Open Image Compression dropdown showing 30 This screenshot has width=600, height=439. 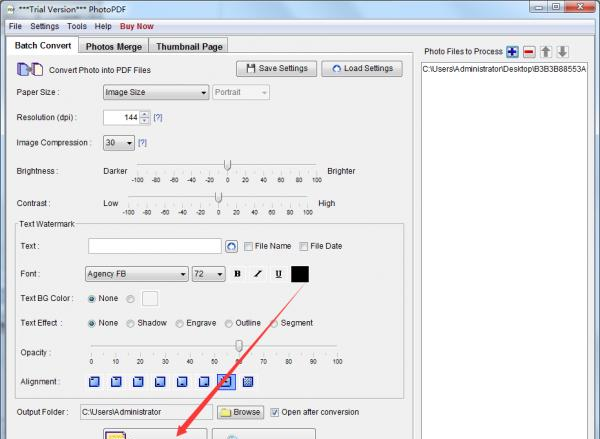click(119, 143)
